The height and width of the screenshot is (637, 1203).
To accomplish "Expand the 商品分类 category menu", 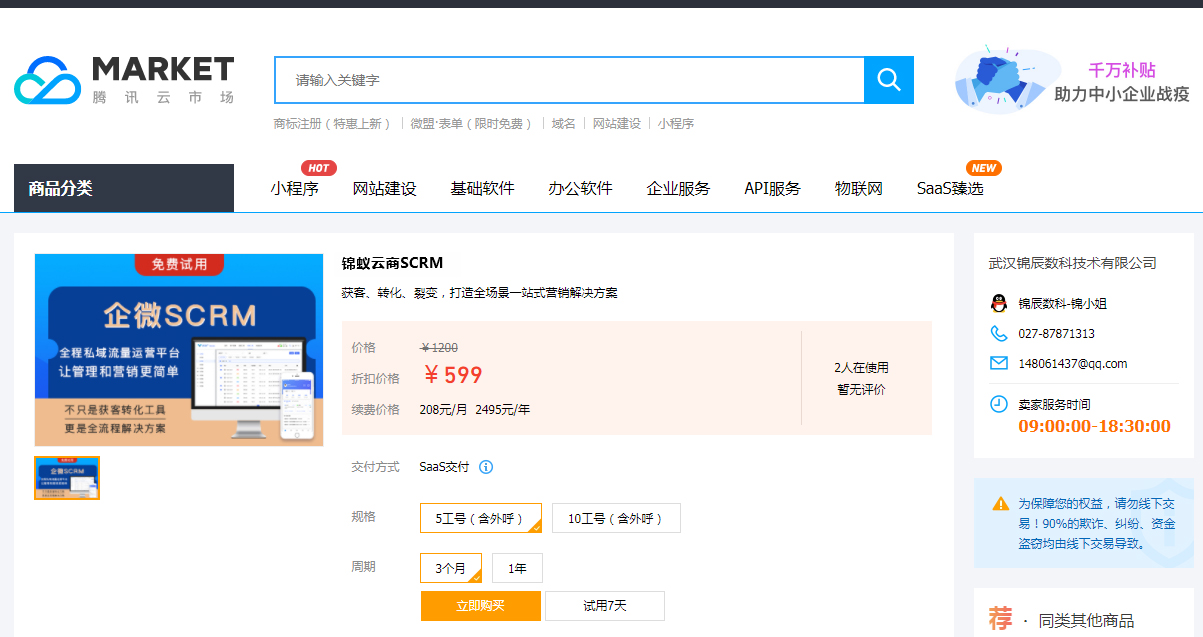I will pos(124,188).
